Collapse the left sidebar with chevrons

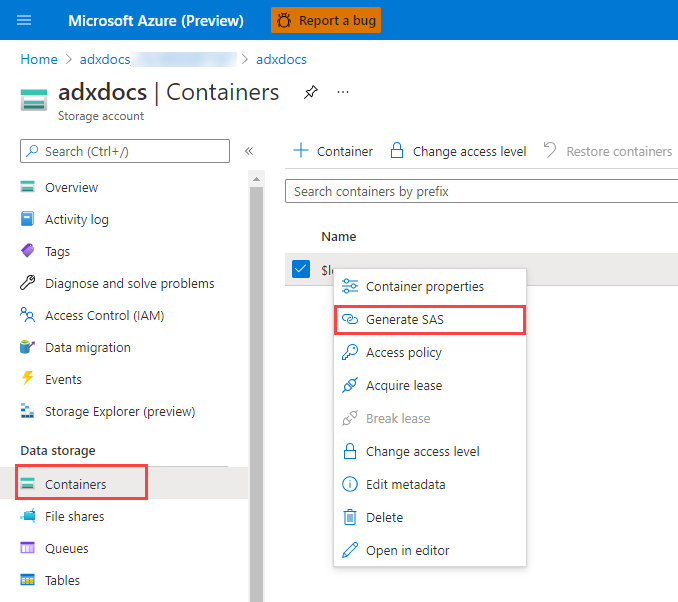(249, 151)
